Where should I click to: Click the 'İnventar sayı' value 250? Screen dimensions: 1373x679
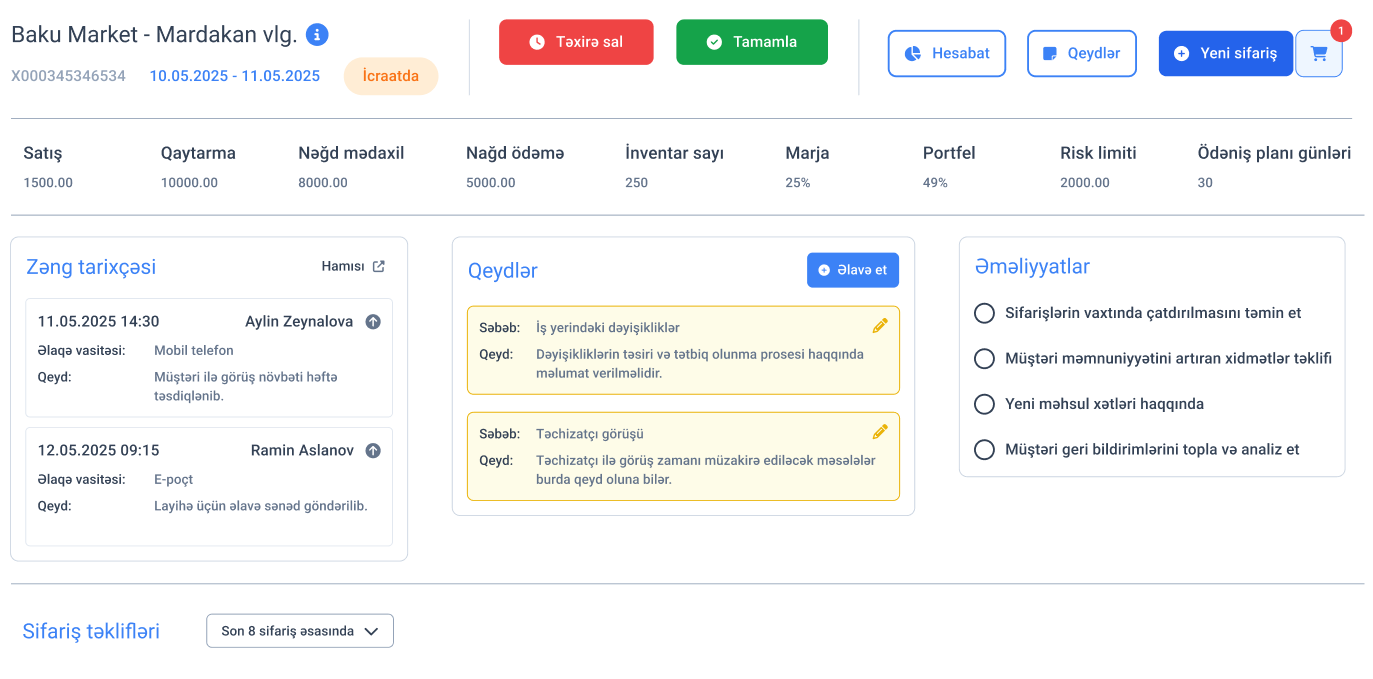[637, 183]
